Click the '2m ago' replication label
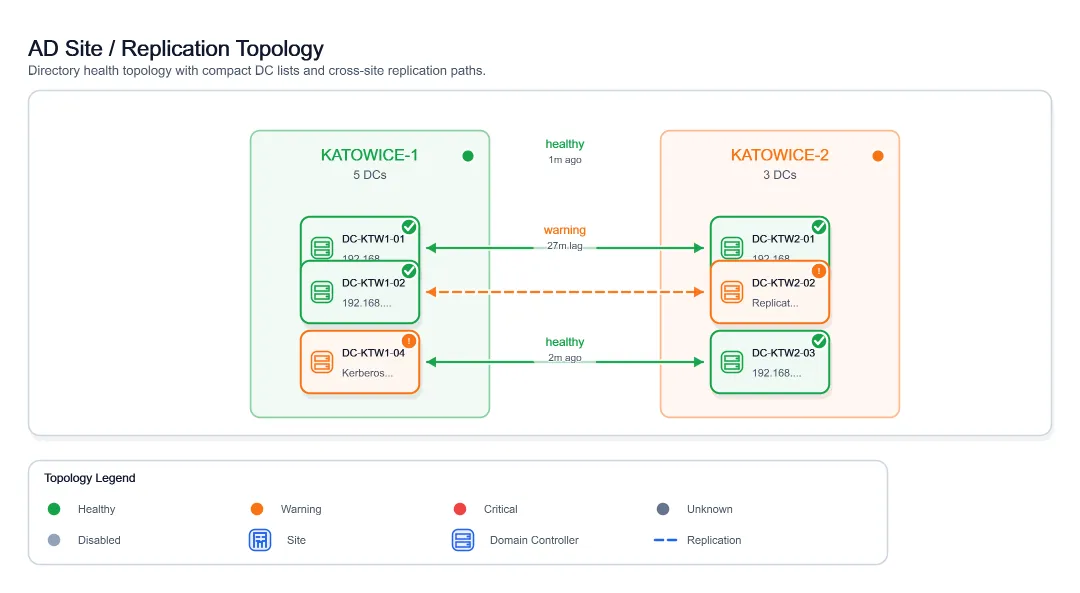The width and height of the screenshot is (1080, 593). point(565,357)
